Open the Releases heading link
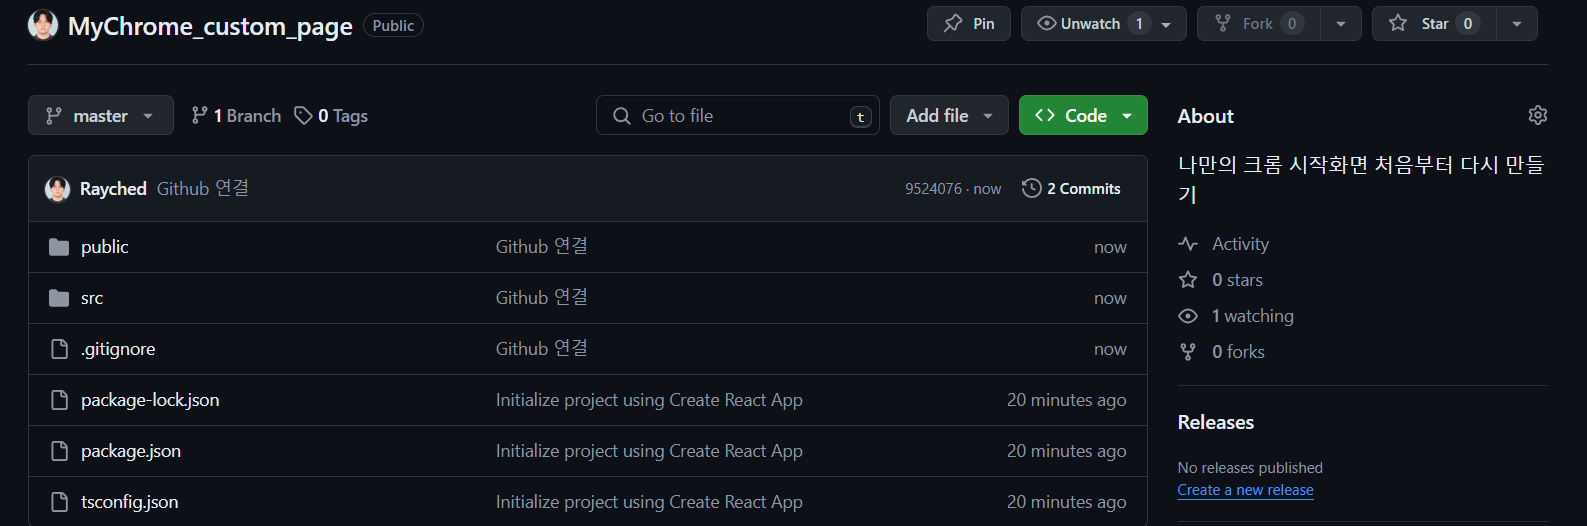1587x526 pixels. click(1216, 422)
